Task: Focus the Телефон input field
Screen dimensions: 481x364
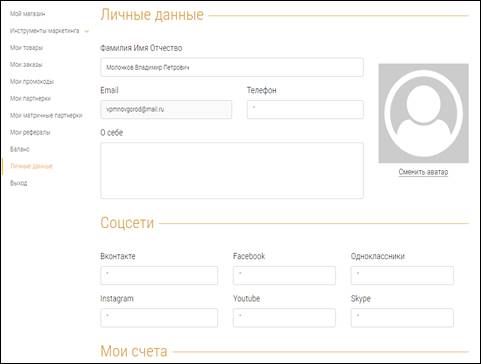Action: coord(305,110)
